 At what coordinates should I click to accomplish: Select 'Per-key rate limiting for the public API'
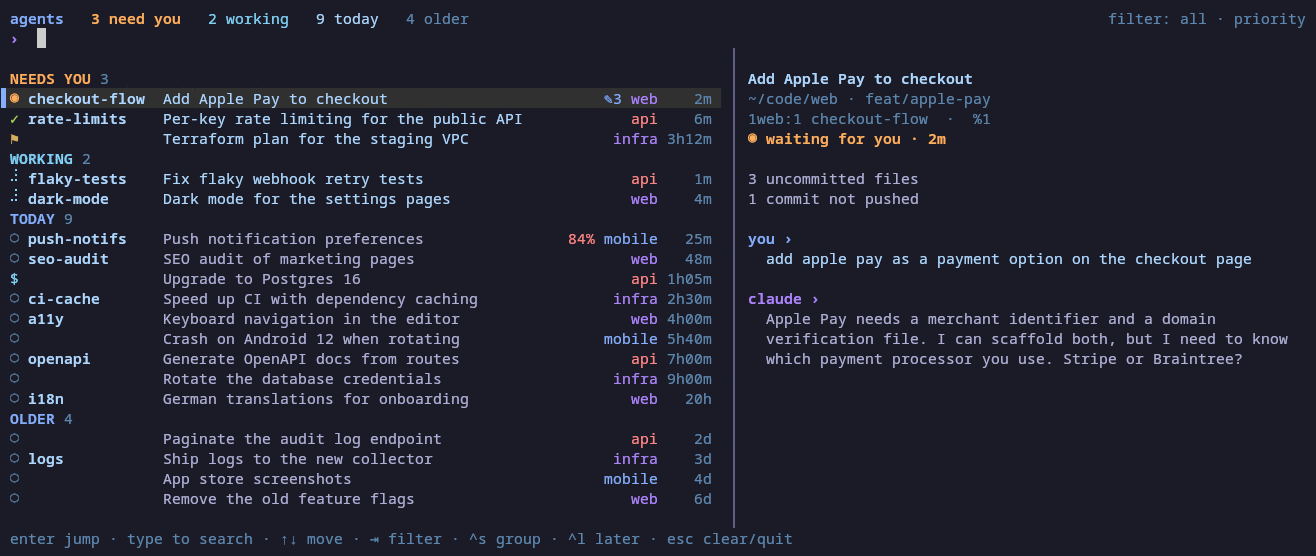coord(342,119)
